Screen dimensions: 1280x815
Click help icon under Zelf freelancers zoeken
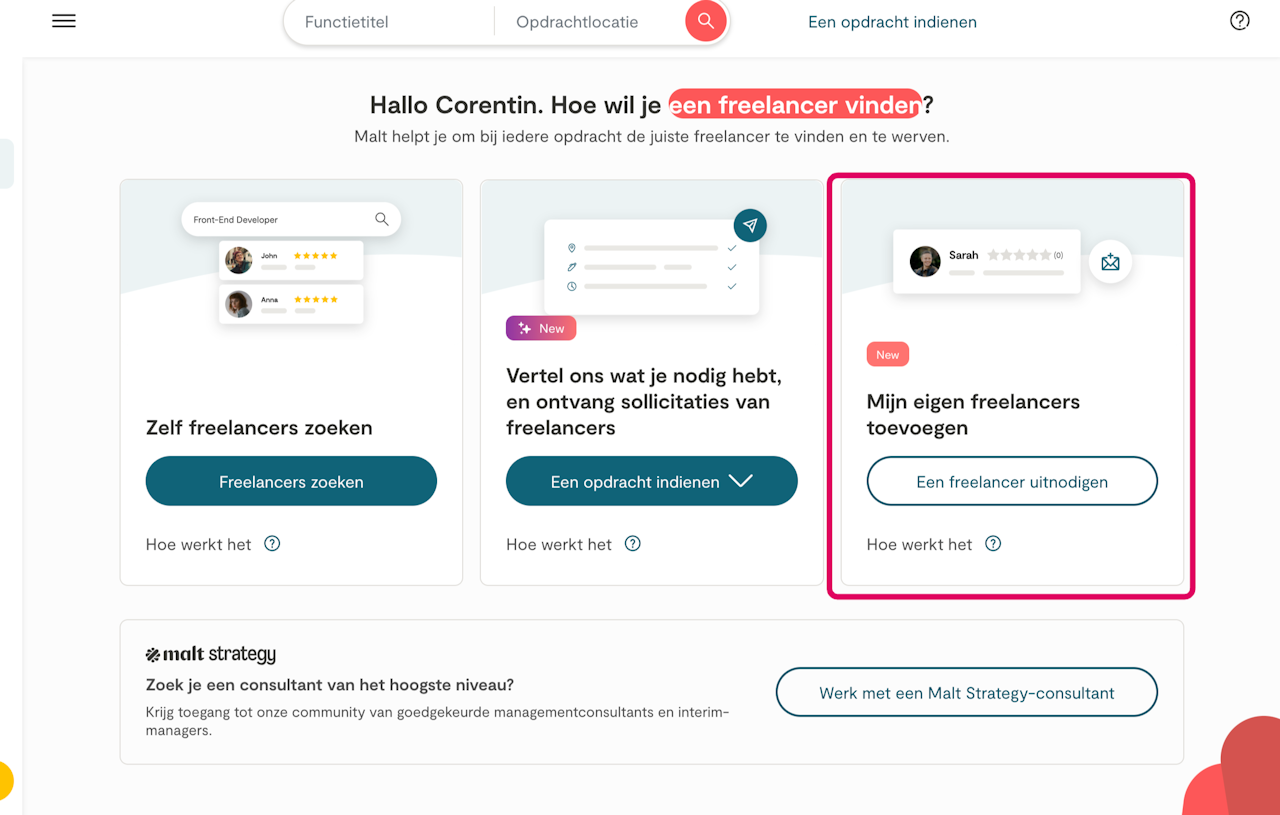coord(272,544)
